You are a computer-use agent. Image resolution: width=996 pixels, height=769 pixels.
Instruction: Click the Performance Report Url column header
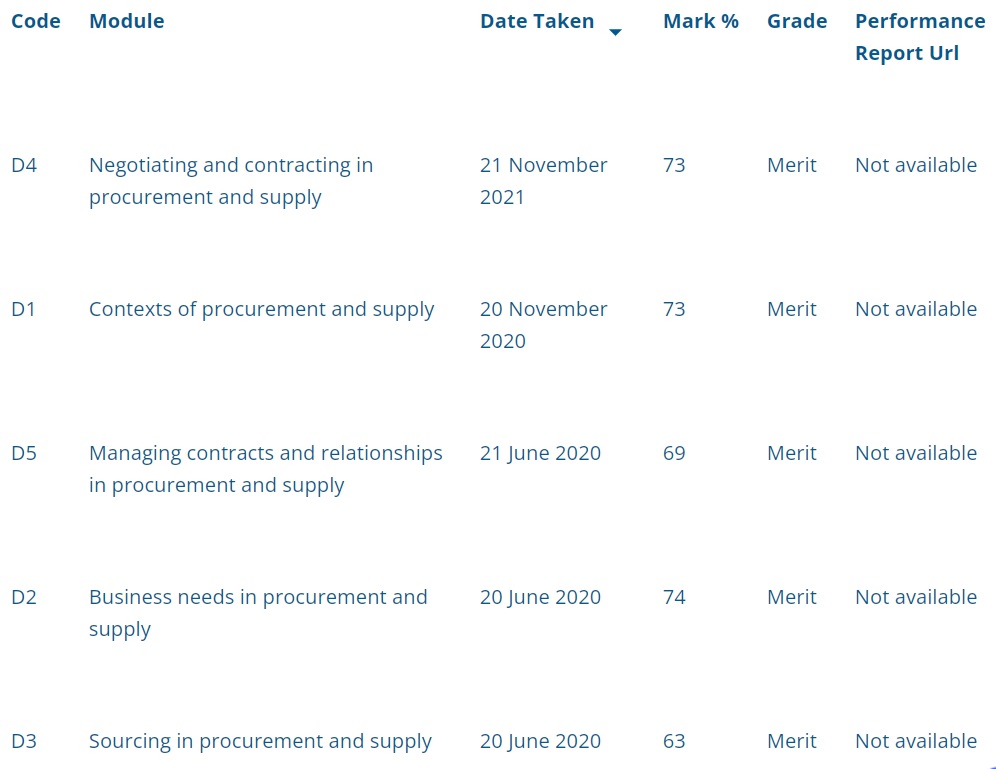click(920, 37)
